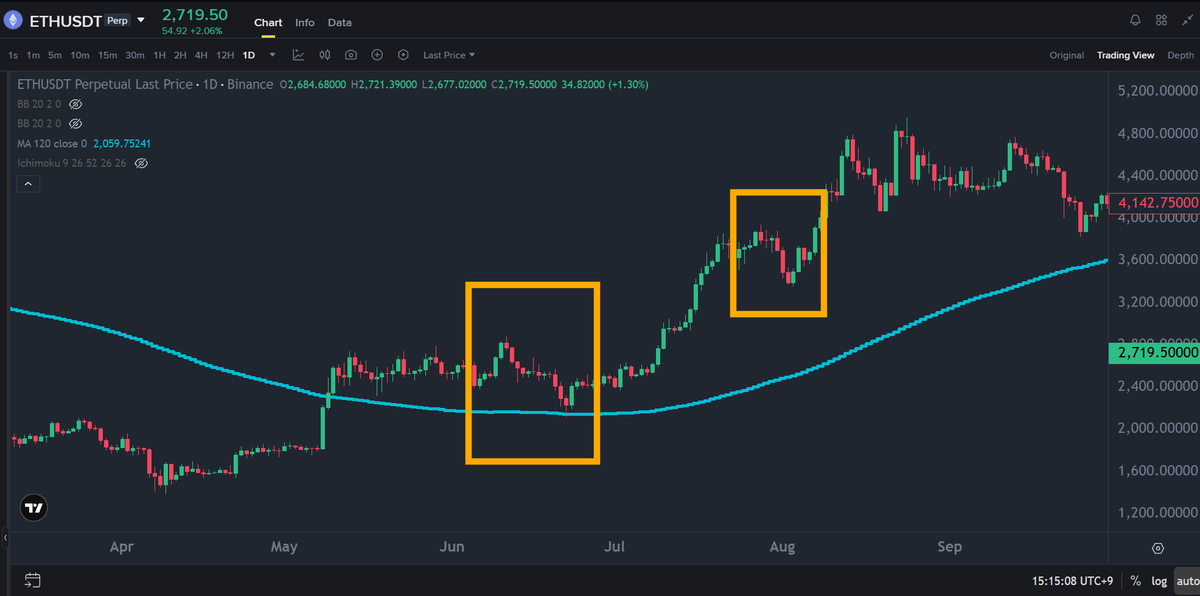Select the 4H interval
This screenshot has width=1200, height=596.
[x=201, y=55]
